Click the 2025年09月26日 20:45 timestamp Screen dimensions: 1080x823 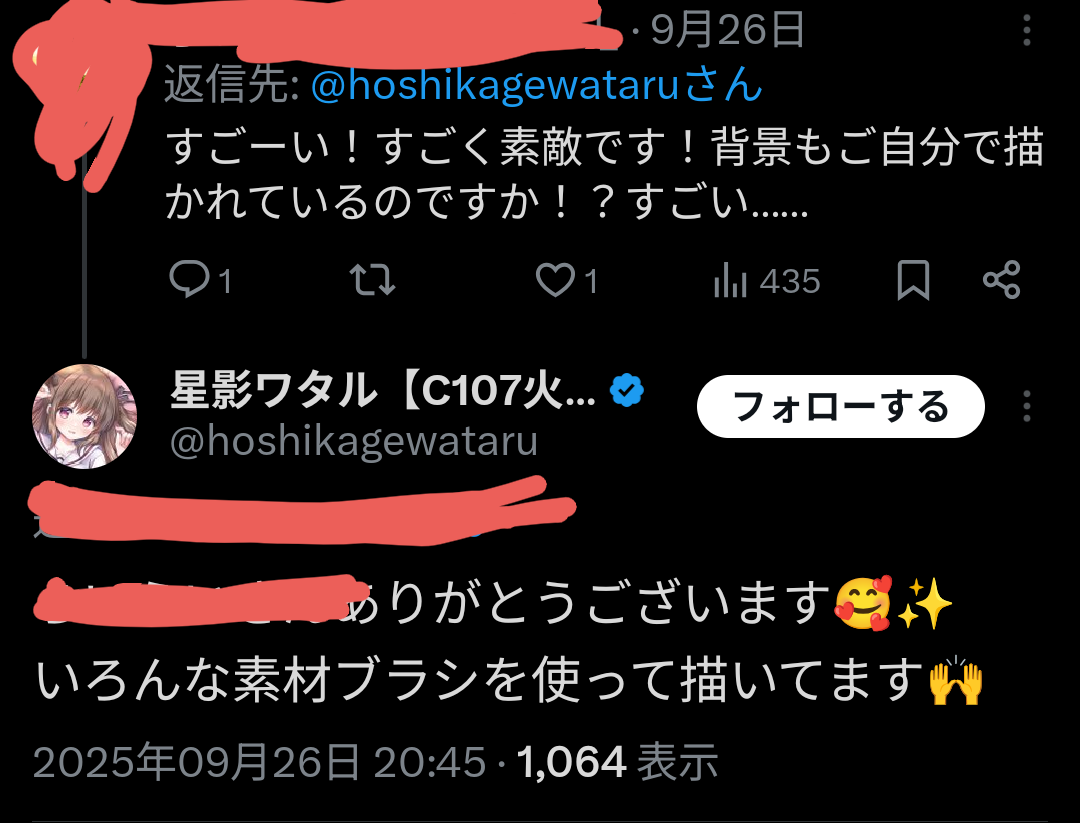click(x=260, y=762)
